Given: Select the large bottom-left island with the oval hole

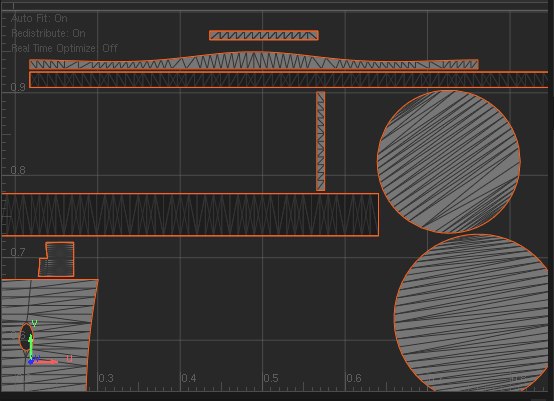Looking at the screenshot, I should (49, 335).
